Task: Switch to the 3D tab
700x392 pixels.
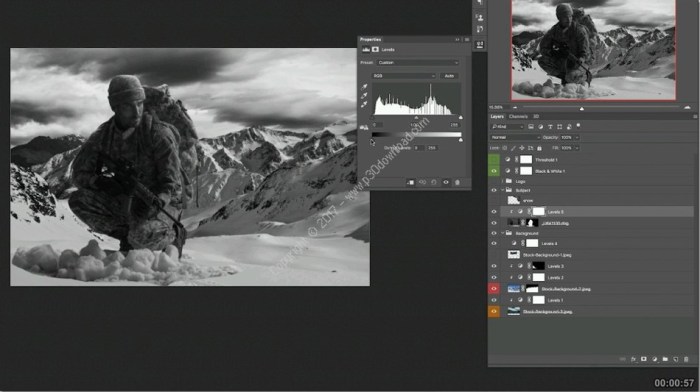Action: [x=536, y=117]
